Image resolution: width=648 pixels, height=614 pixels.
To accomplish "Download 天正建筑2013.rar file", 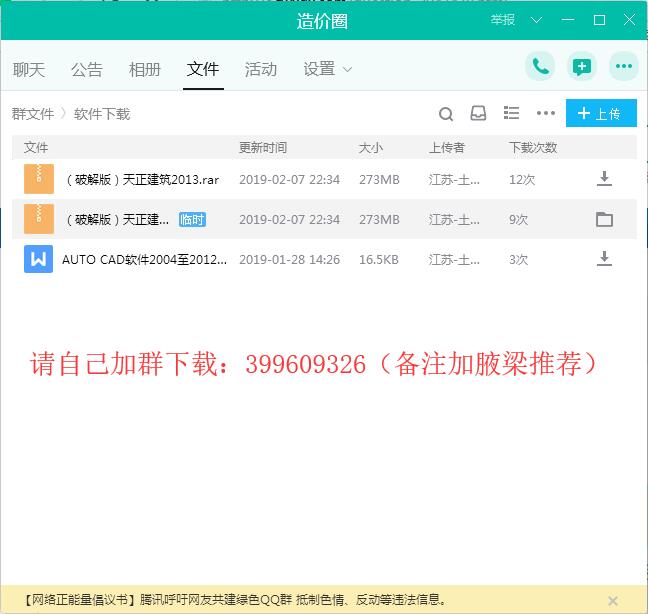I will 604,178.
